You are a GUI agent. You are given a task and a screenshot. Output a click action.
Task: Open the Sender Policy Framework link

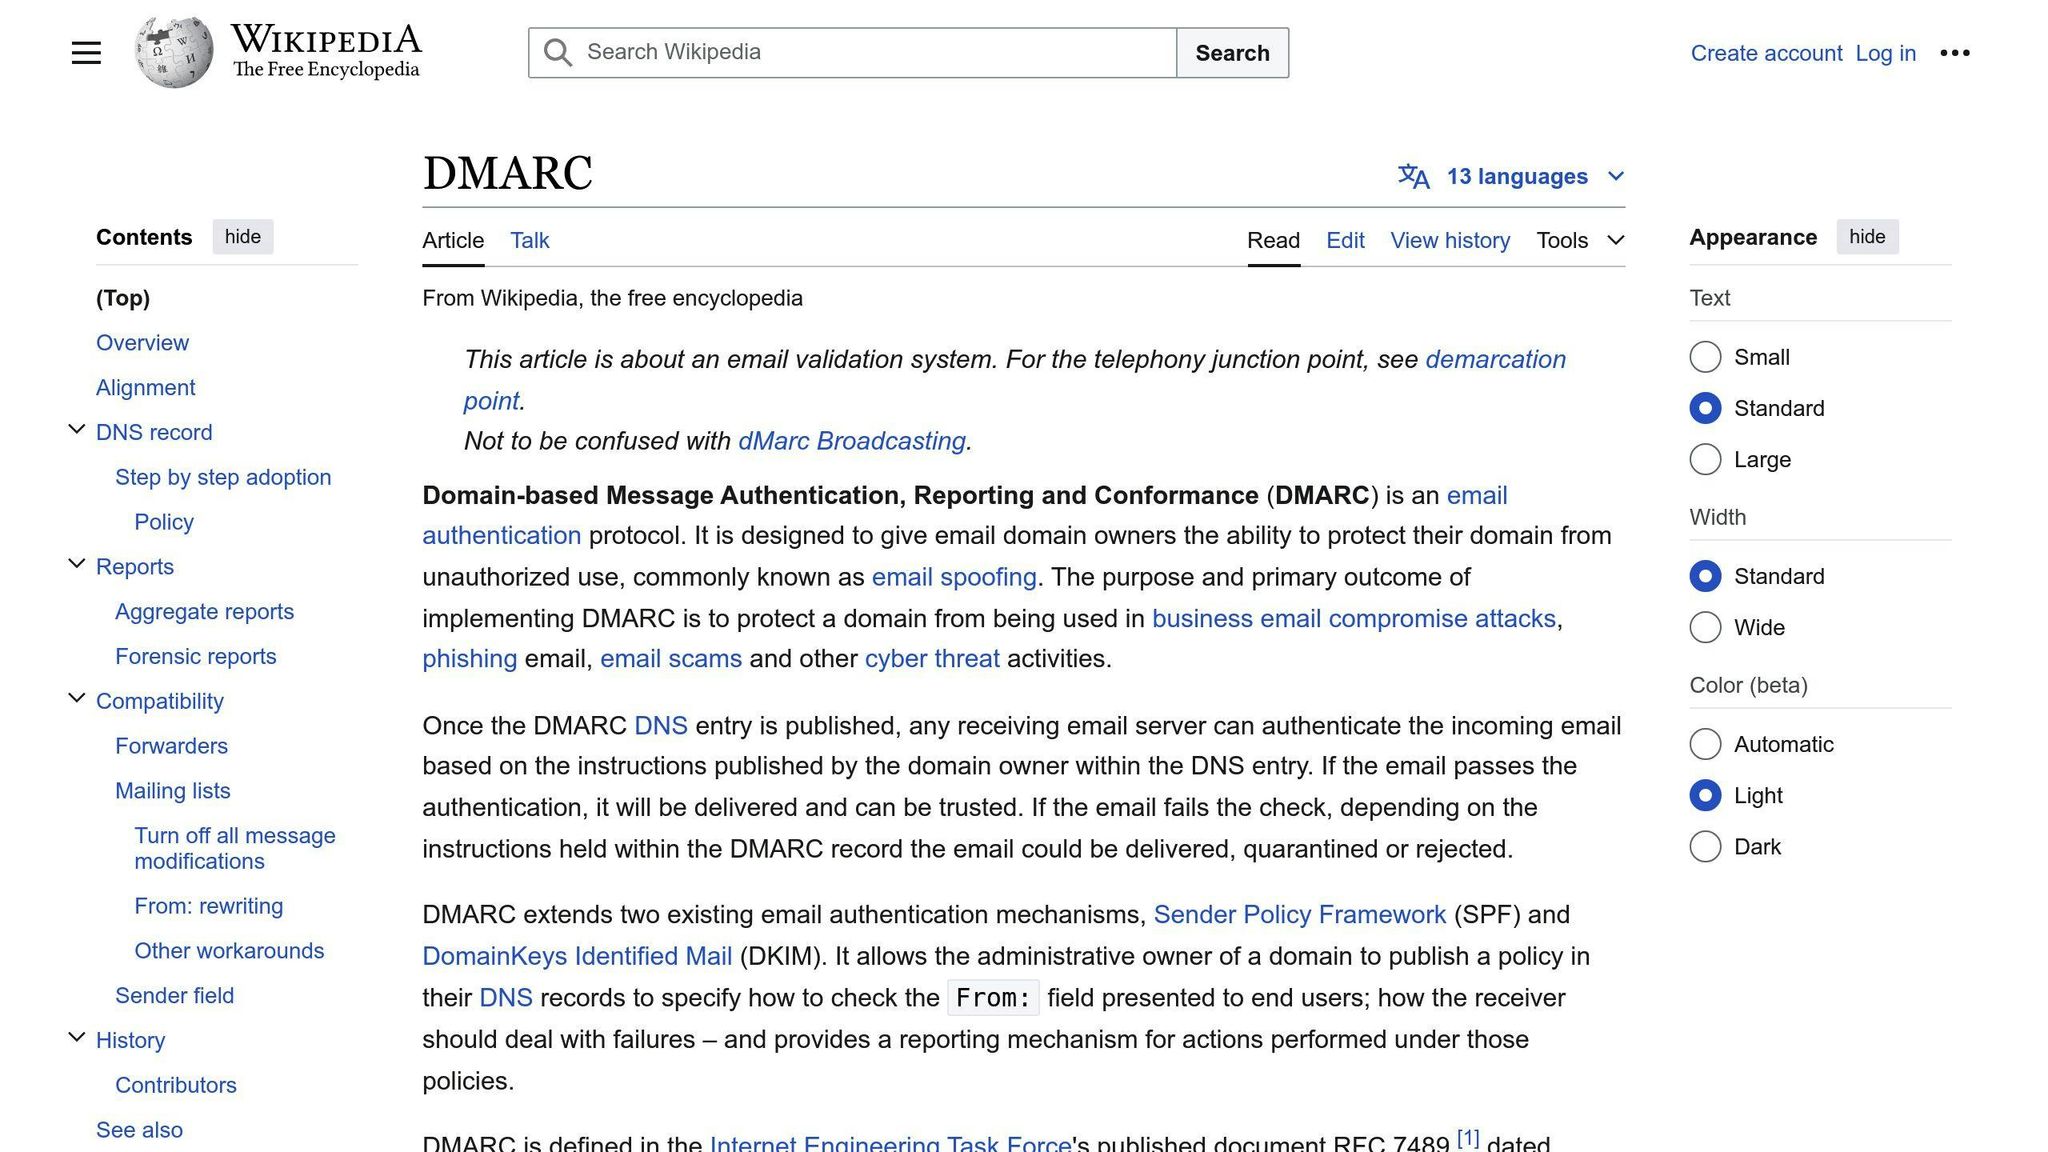coord(1299,914)
